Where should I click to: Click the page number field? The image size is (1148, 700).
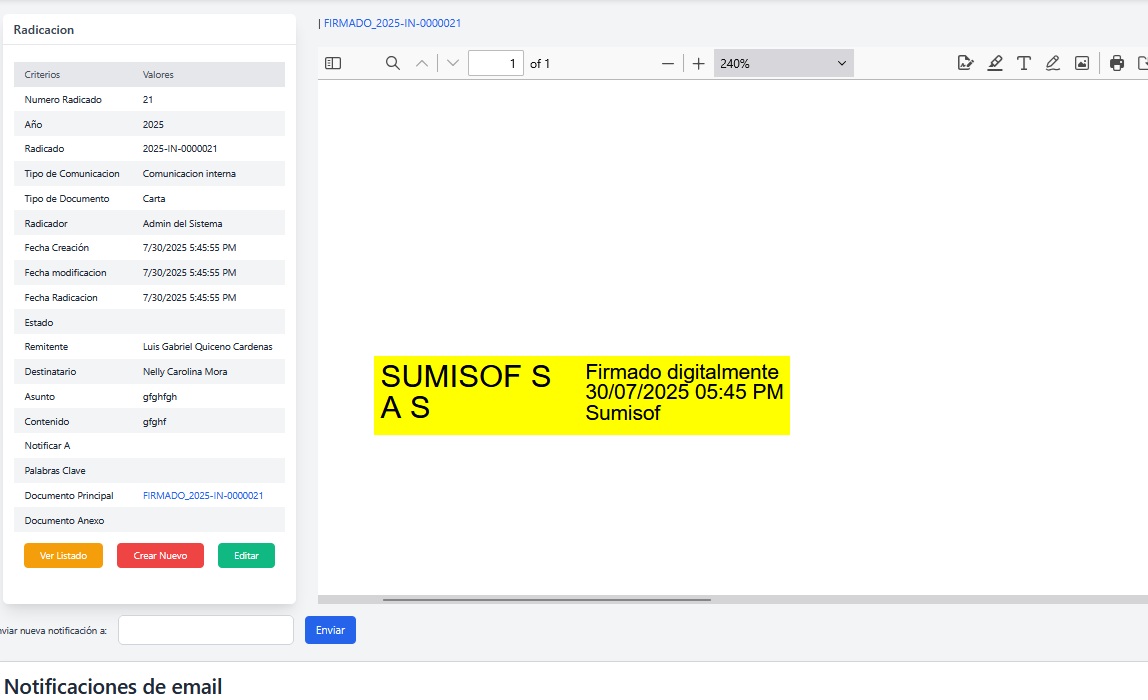point(496,63)
